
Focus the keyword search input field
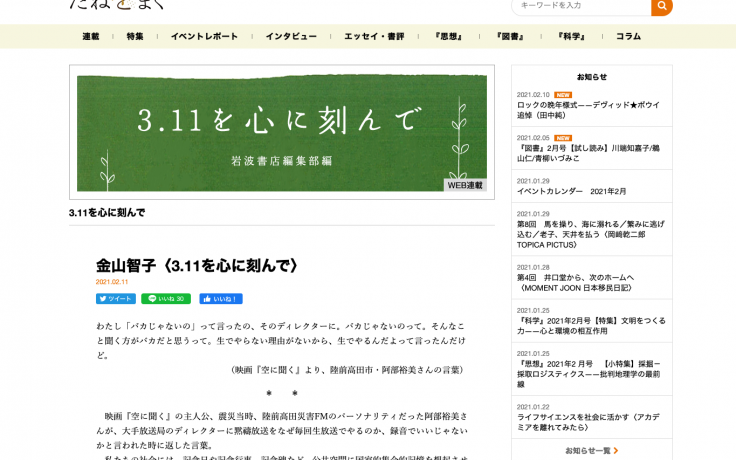point(581,6)
